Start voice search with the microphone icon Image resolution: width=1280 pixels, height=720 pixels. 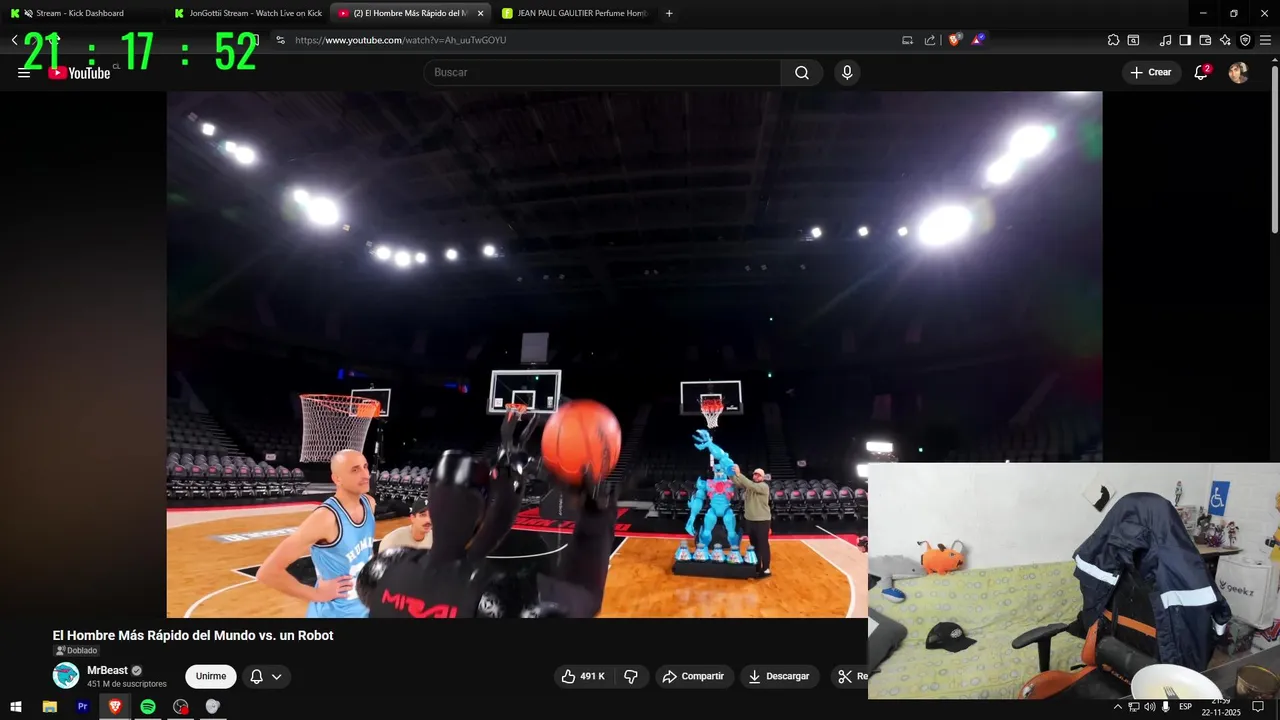(847, 73)
